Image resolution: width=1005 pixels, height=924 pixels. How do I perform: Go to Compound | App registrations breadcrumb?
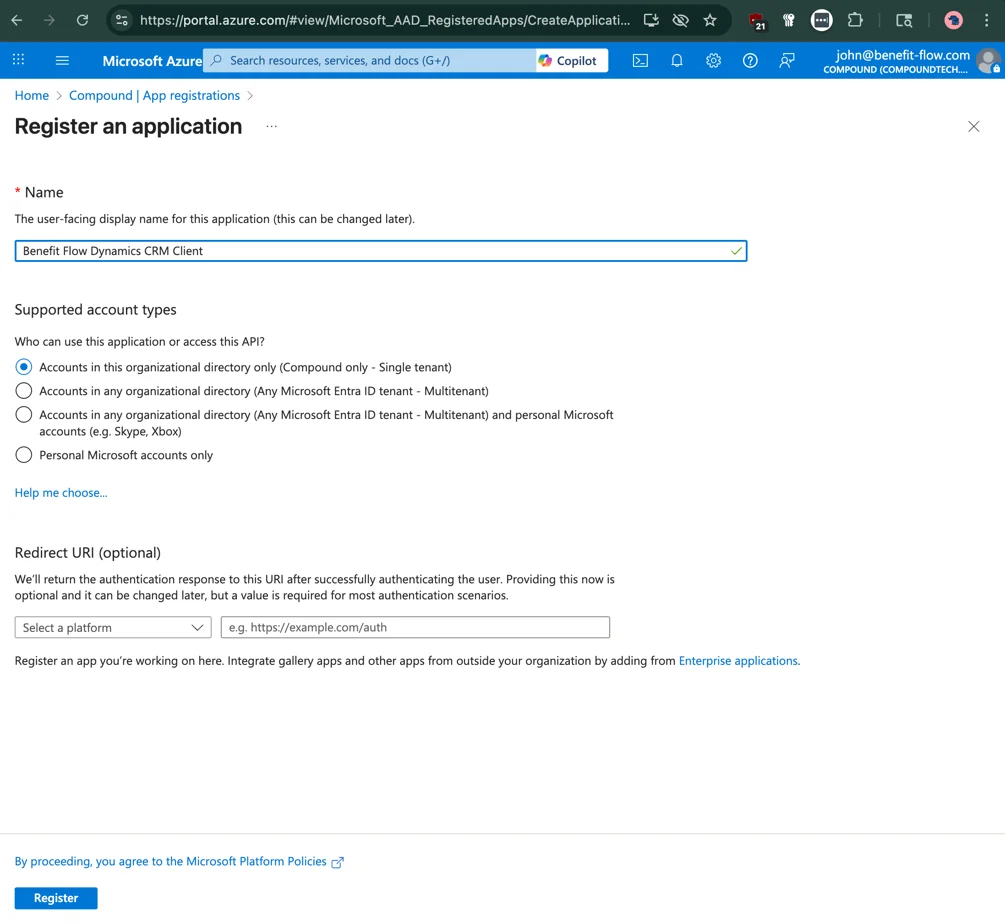[154, 95]
